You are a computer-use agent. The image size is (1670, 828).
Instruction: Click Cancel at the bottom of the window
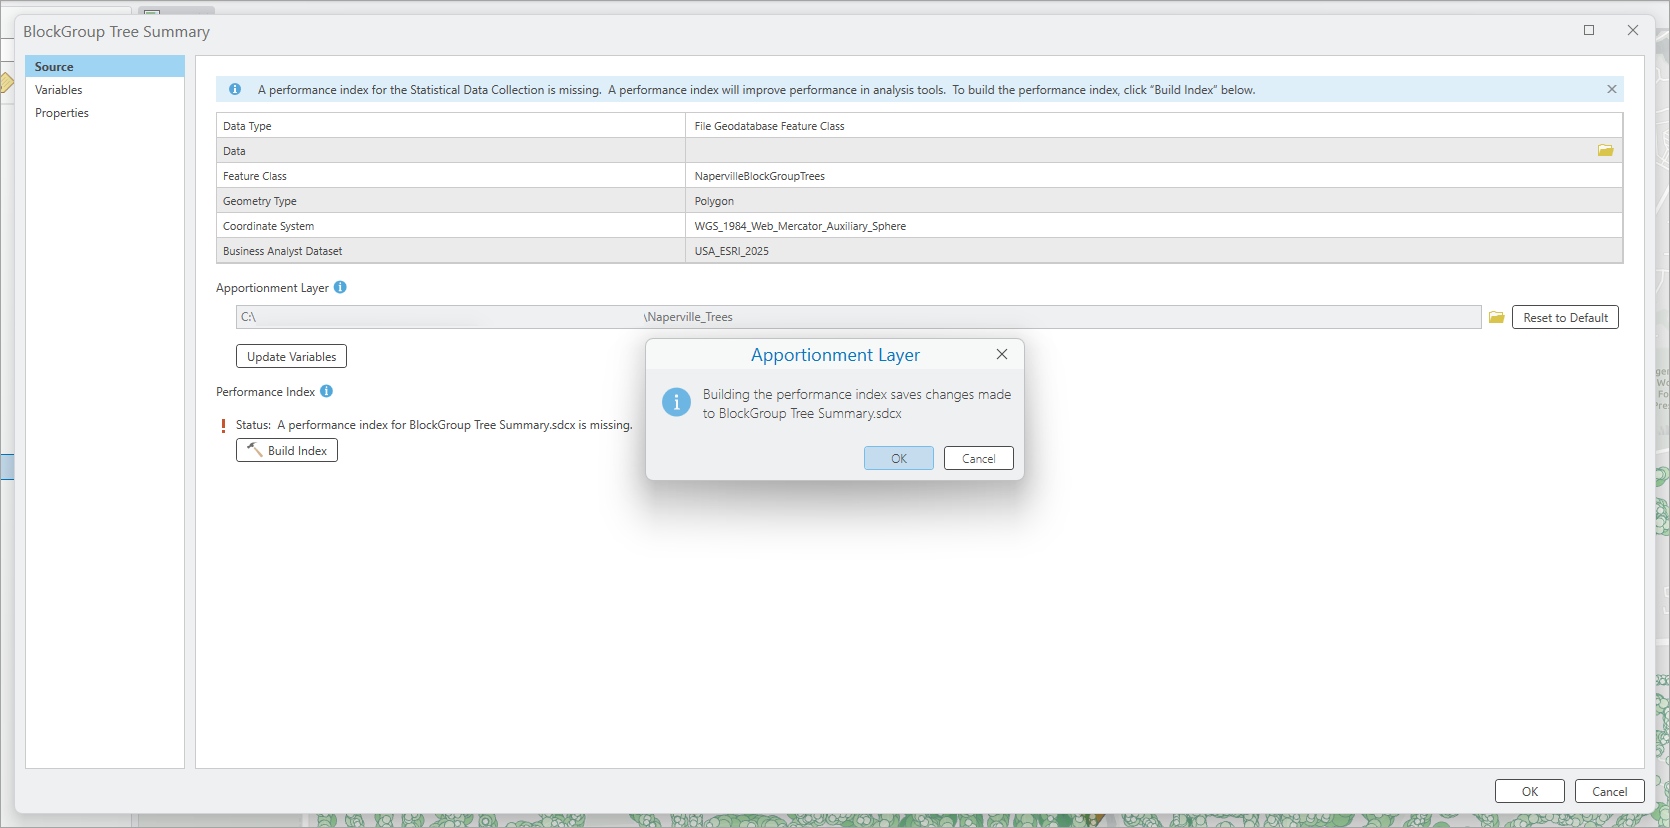(1610, 791)
